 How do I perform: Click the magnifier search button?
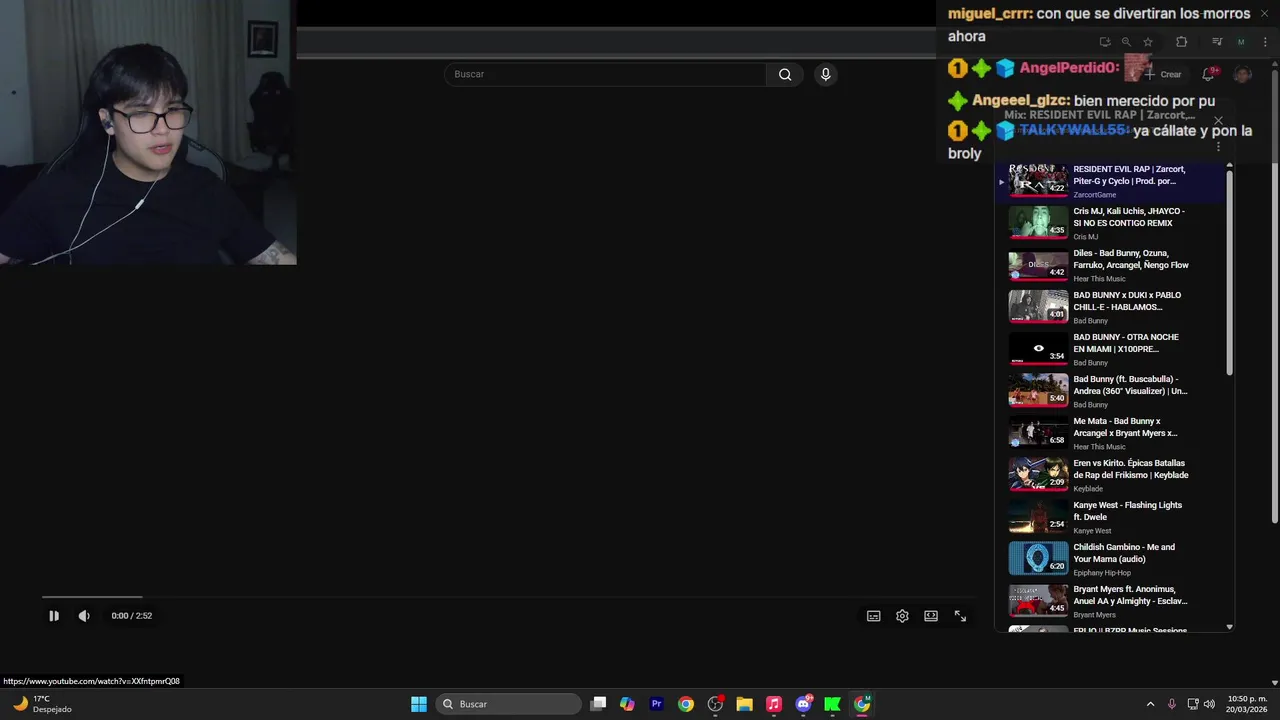[x=785, y=74]
